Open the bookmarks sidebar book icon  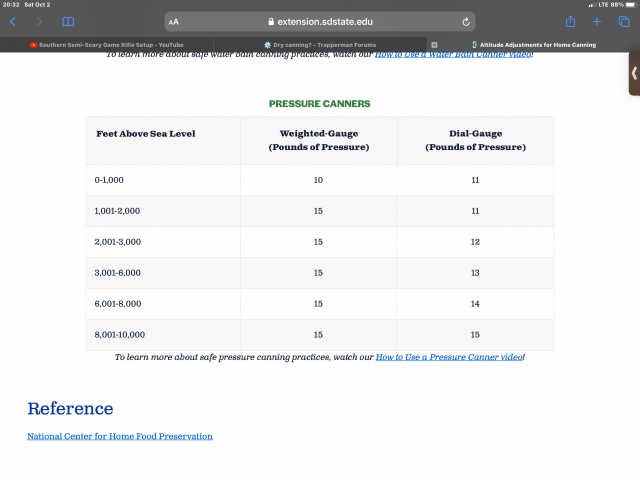[68, 21]
